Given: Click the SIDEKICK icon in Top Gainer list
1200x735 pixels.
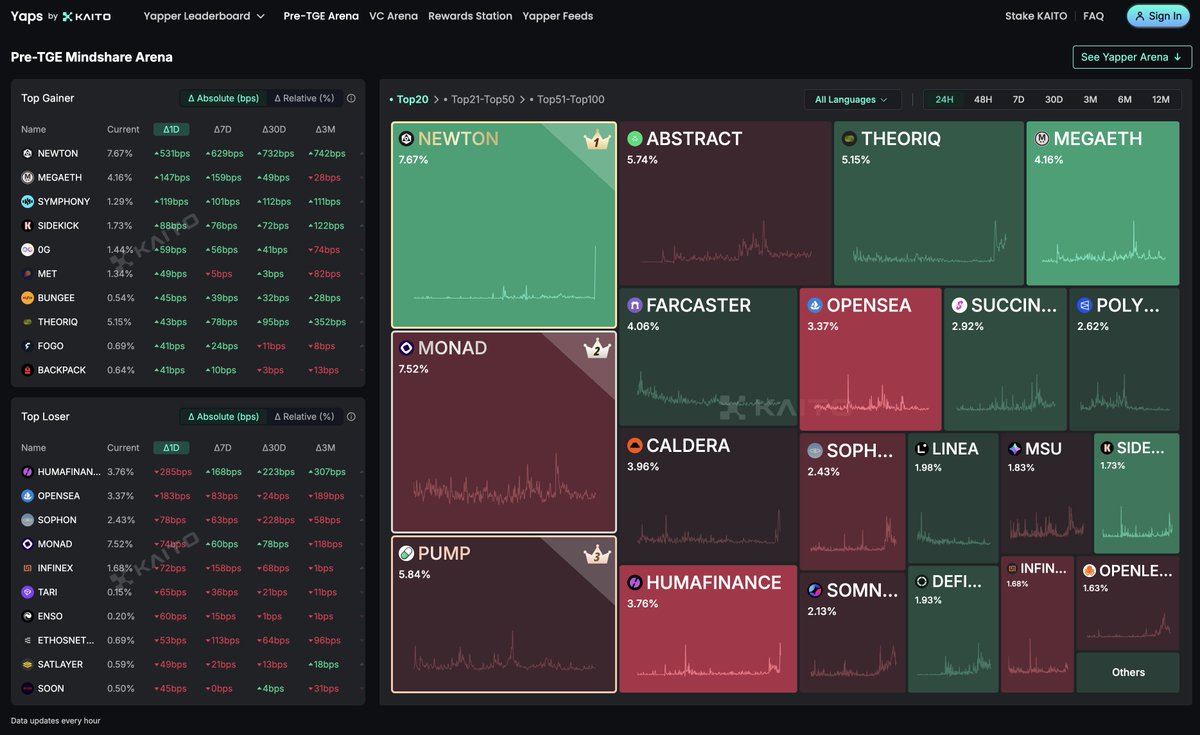Looking at the screenshot, I should point(27,226).
